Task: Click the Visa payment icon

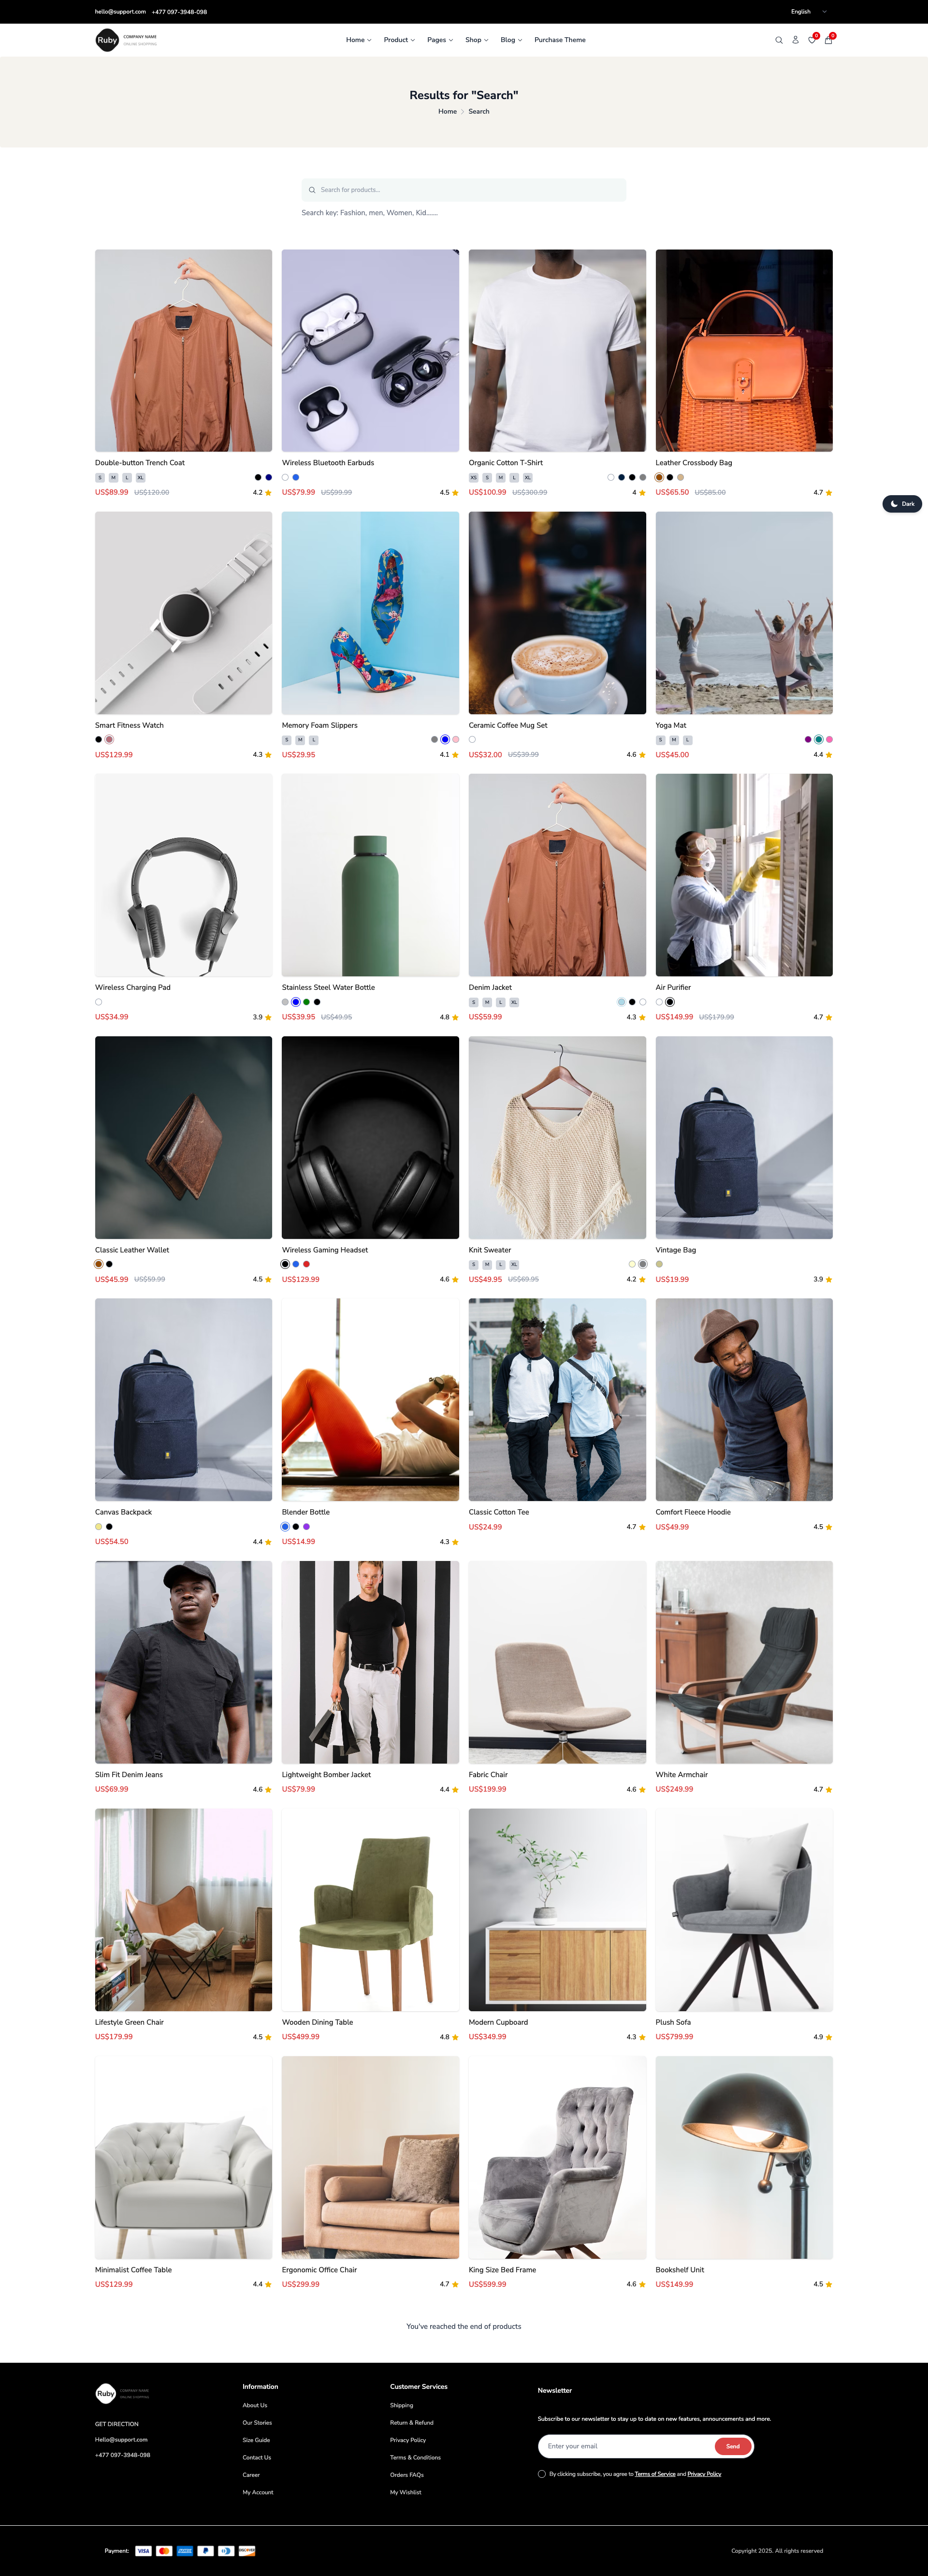Action: [x=143, y=2550]
